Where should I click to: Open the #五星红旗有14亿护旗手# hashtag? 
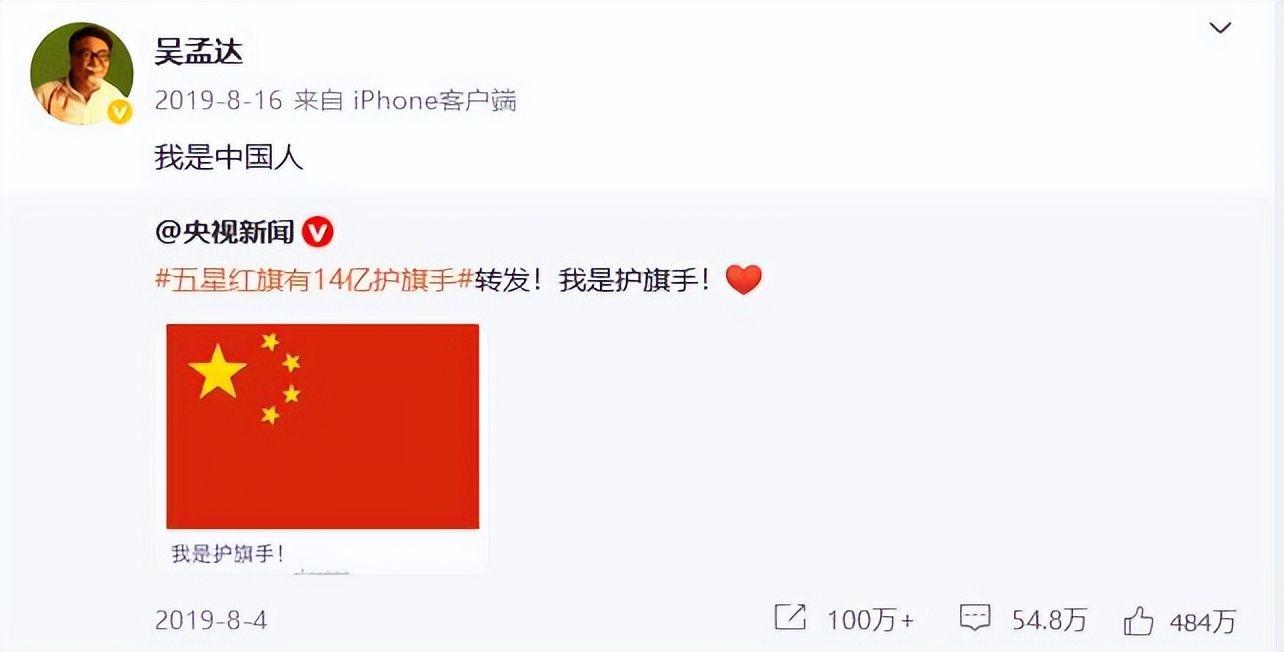pyautogui.click(x=313, y=280)
